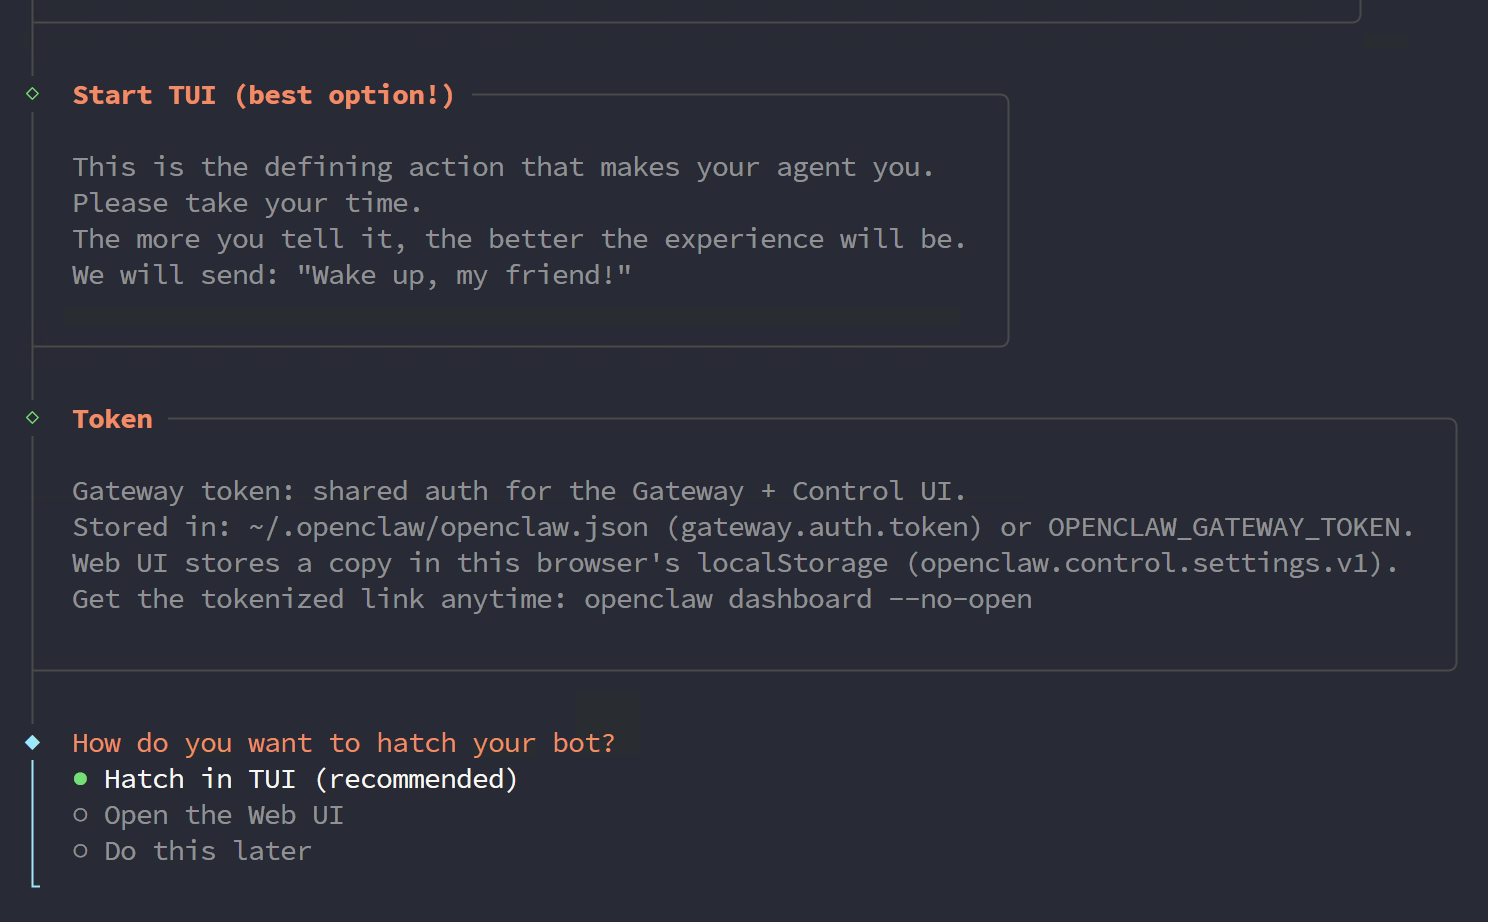Select the "Open the Web UI" option
This screenshot has width=1488, height=922.
point(223,815)
